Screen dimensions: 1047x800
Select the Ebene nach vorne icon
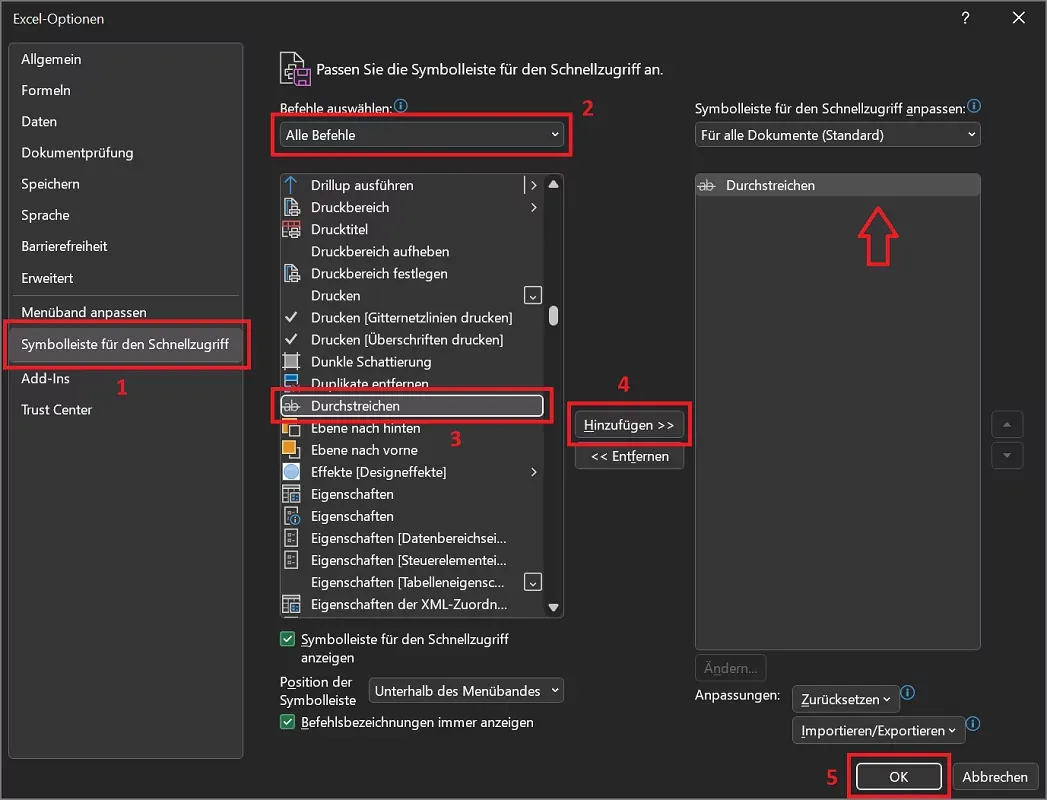pyautogui.click(x=292, y=450)
